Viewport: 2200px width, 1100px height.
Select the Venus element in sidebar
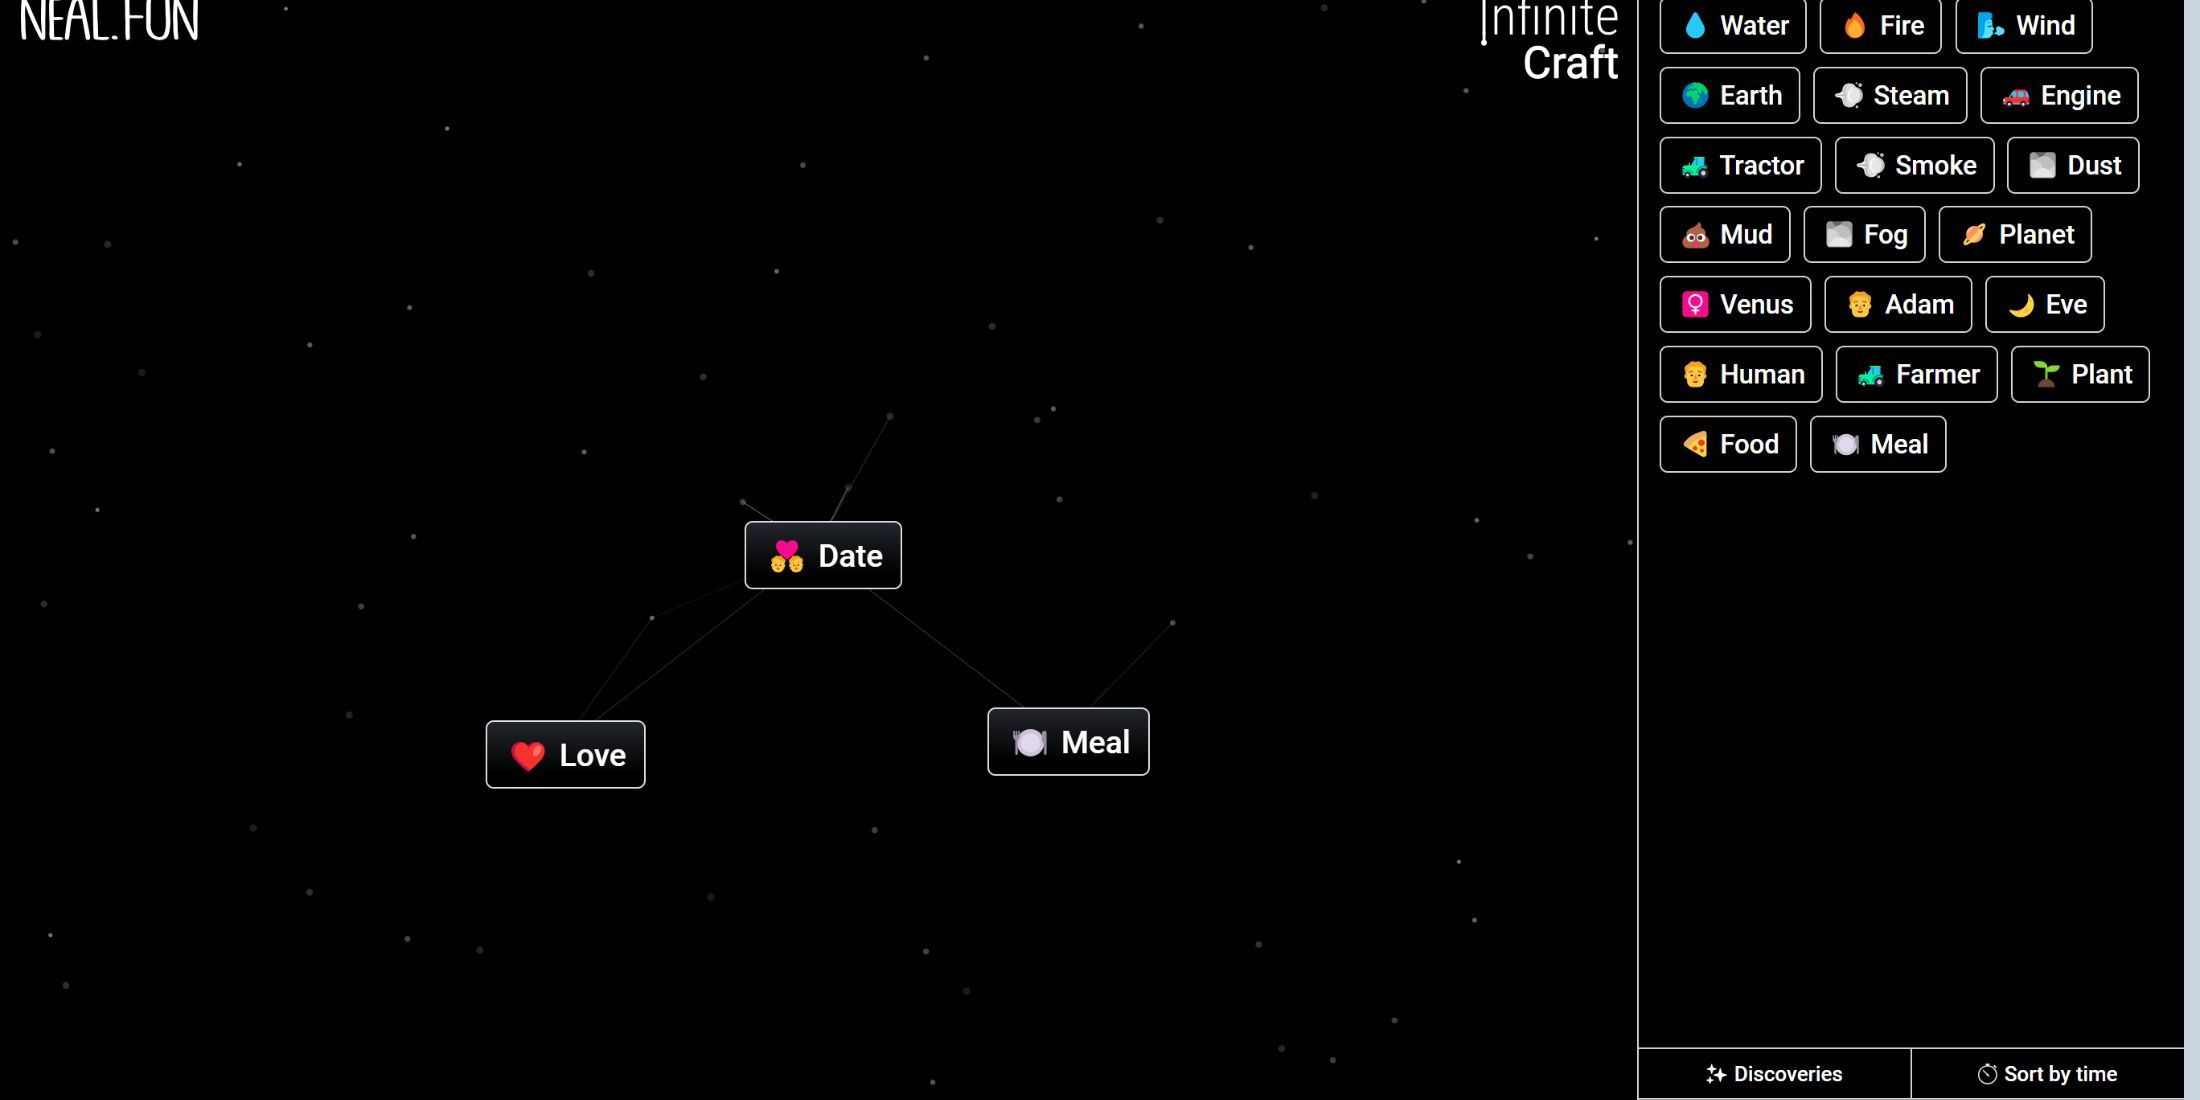point(1737,304)
